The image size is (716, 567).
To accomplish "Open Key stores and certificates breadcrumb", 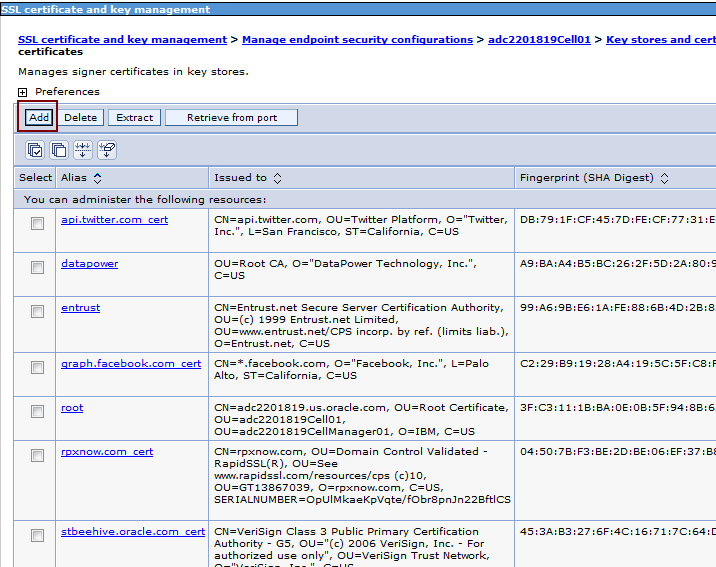I will (x=661, y=40).
